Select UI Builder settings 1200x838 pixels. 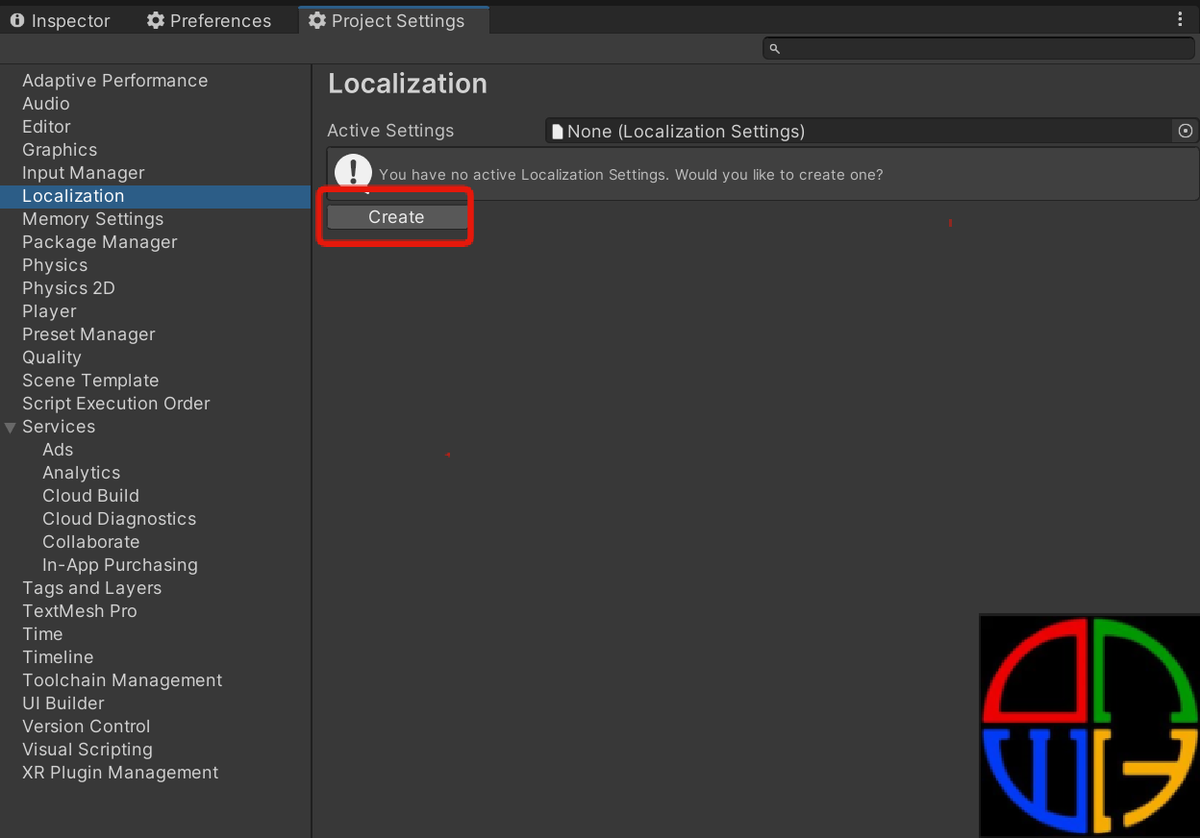coord(64,703)
